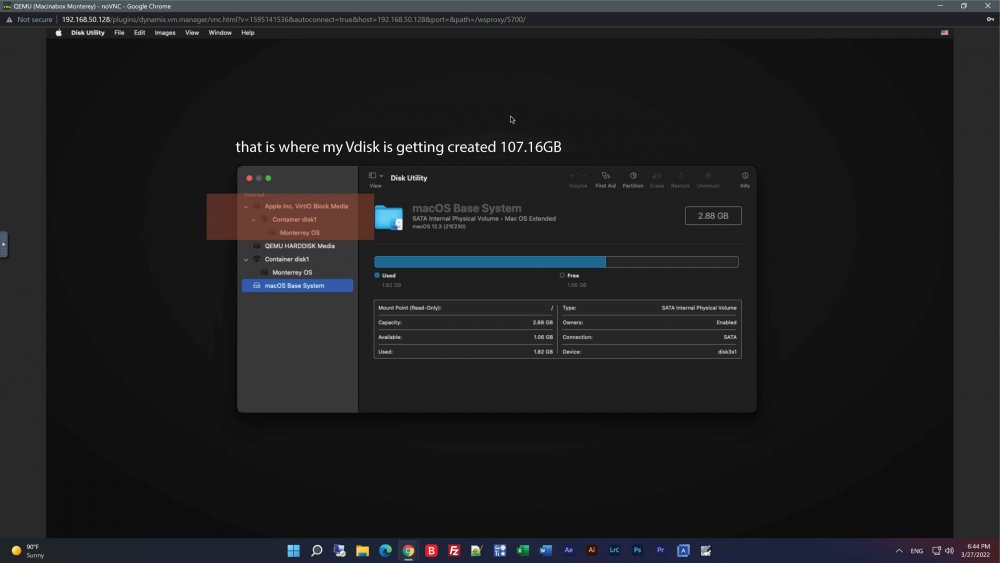Select the macOS Base System volume
The height and width of the screenshot is (563, 1000).
(297, 286)
